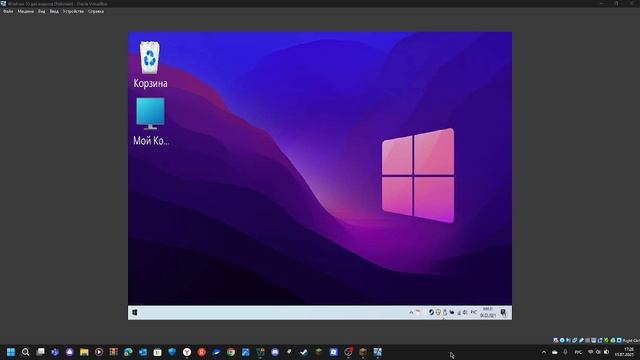Open File Explorer from host taskbar
Screen dimensions: 640x360
tap(84, 352)
